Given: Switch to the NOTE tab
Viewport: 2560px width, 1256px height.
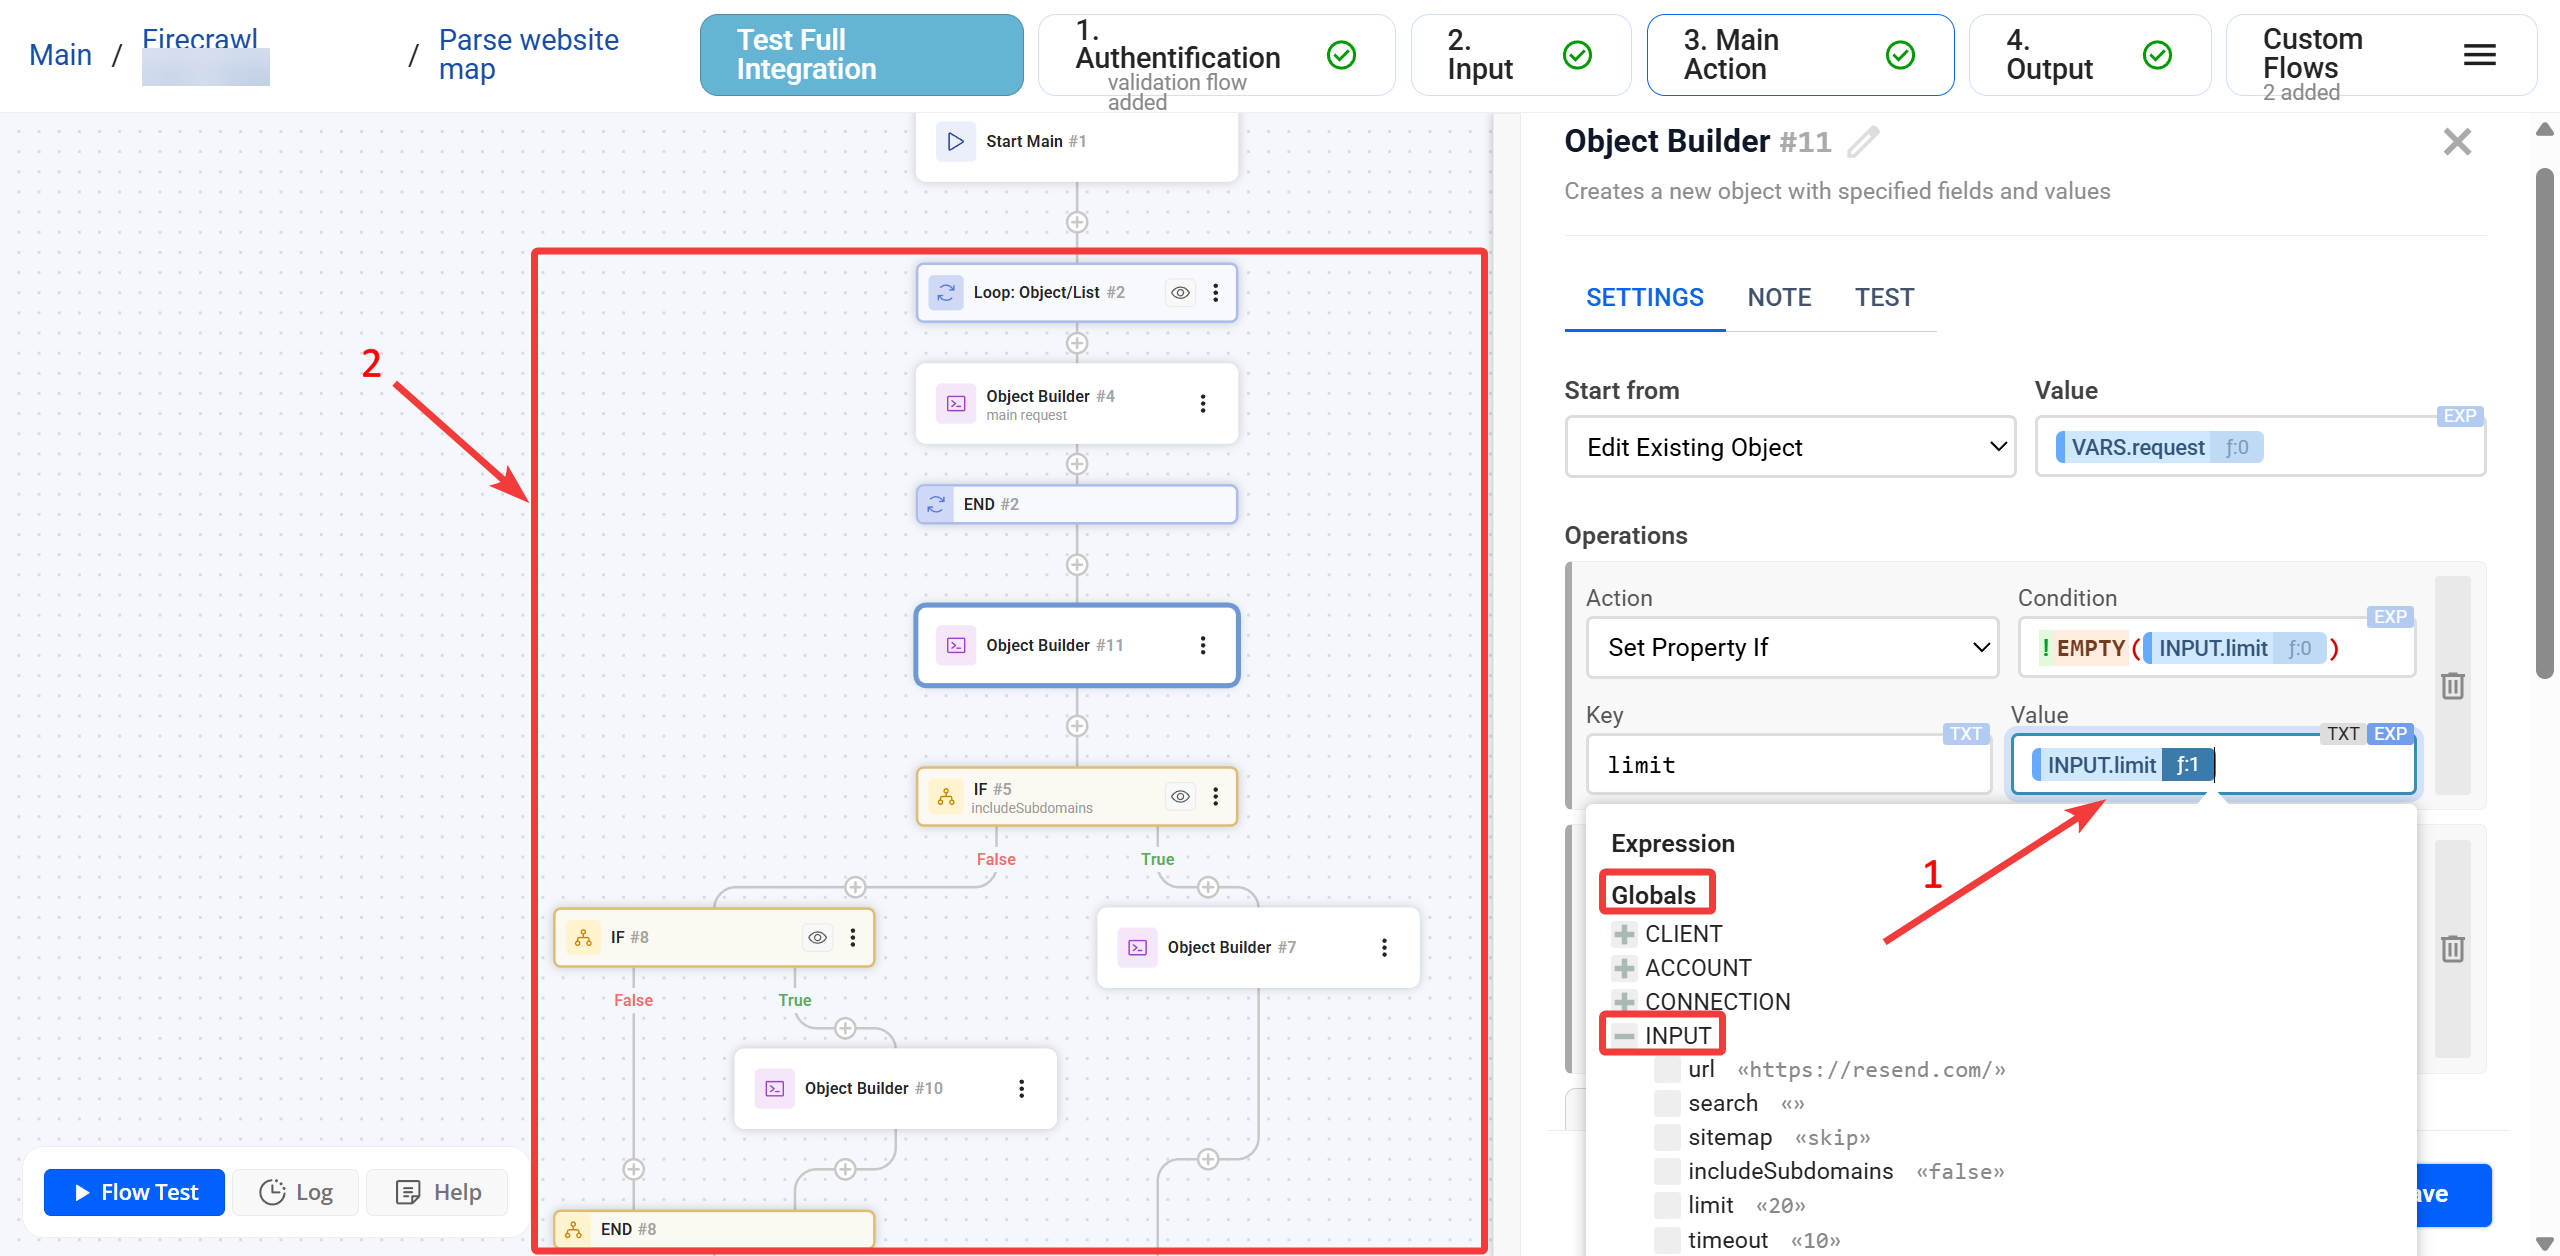Looking at the screenshot, I should click(x=1779, y=297).
